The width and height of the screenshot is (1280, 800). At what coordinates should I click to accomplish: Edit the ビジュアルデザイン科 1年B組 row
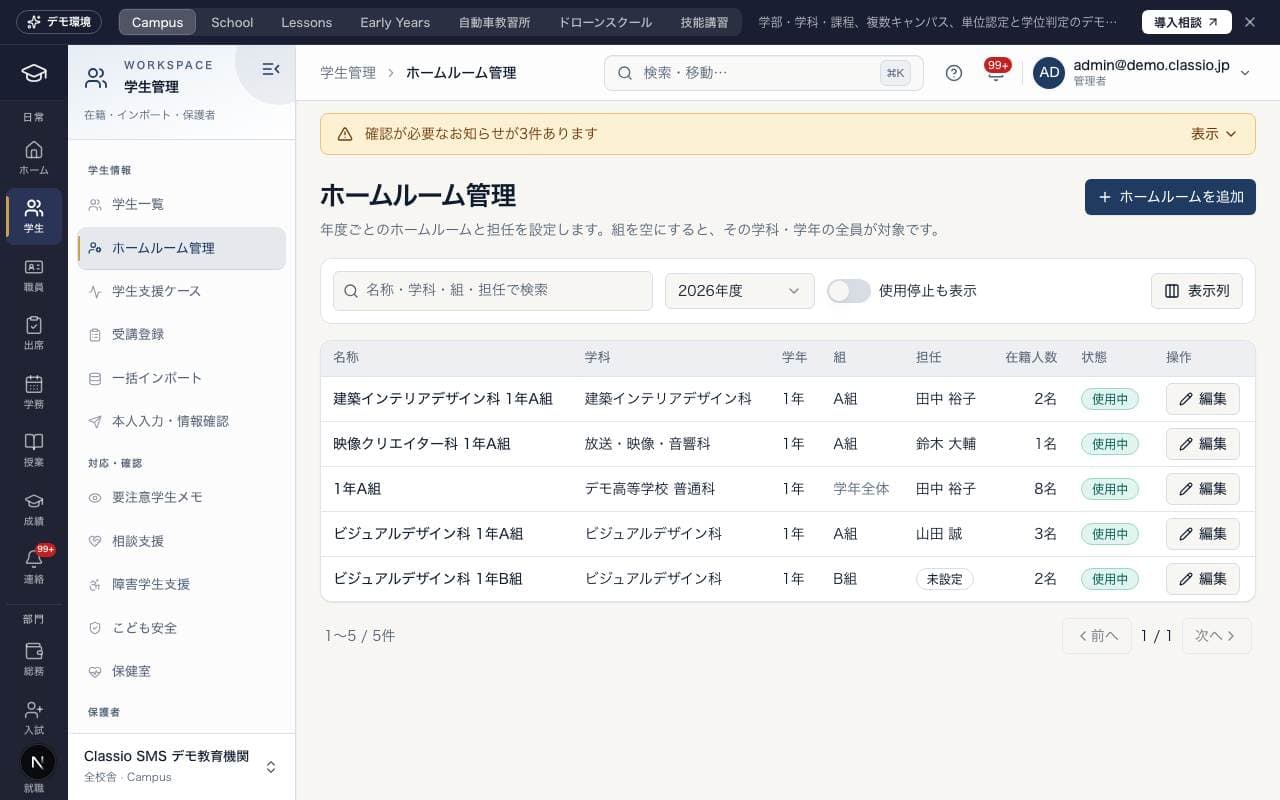pyautogui.click(x=1203, y=579)
